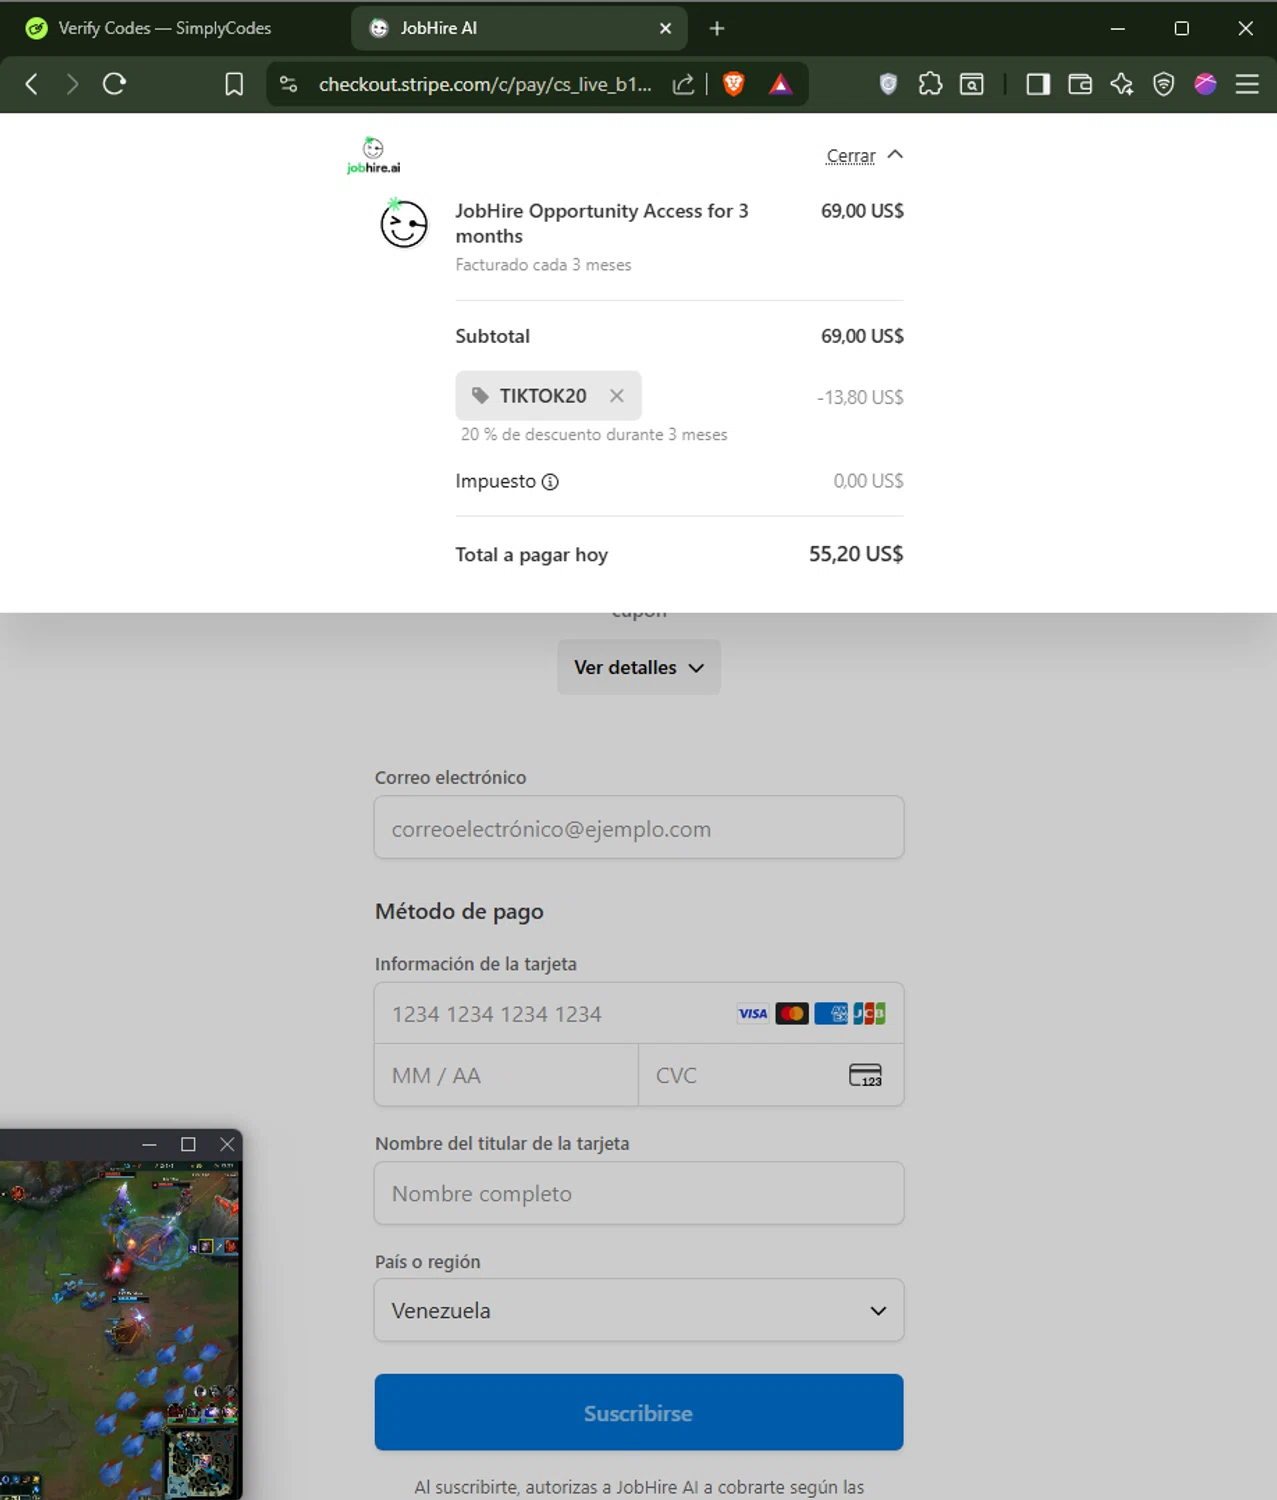Open the grey shield extension icon

[888, 84]
